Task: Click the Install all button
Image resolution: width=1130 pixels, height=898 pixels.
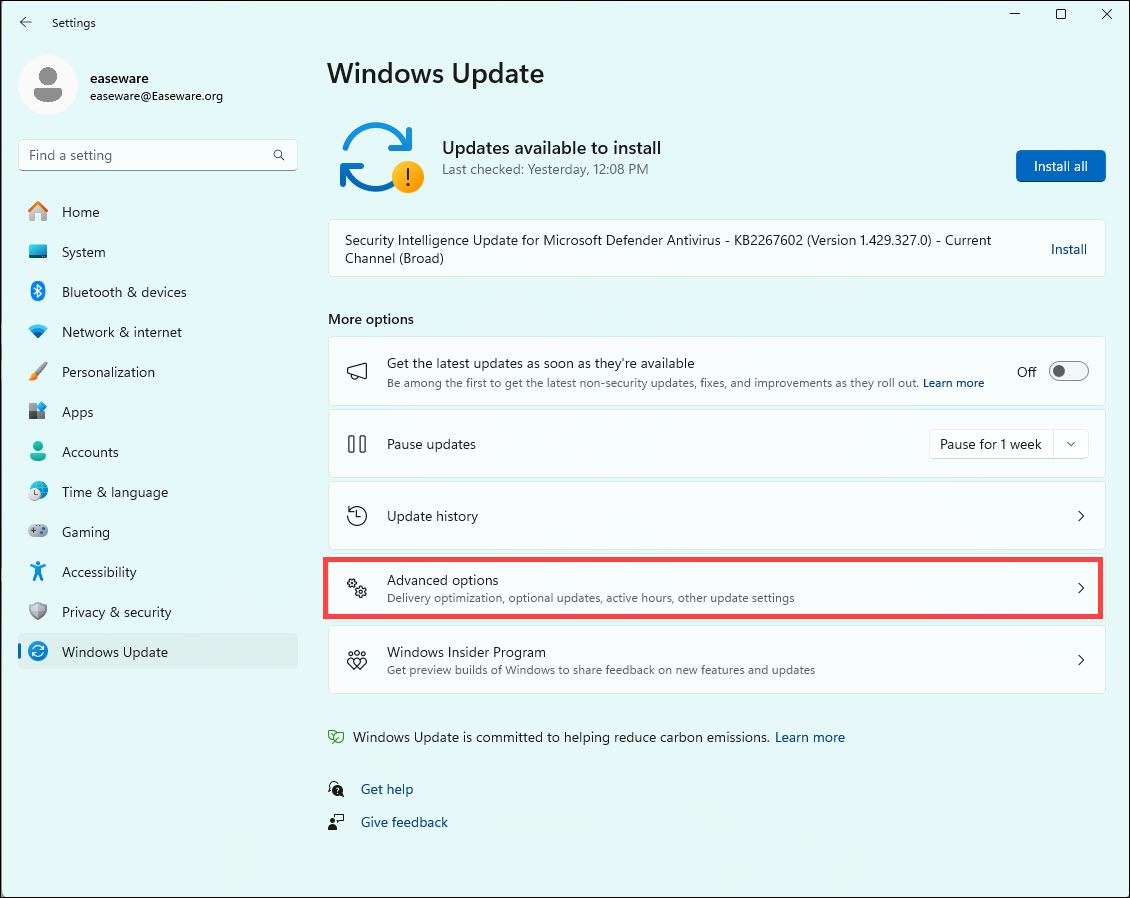Action: pos(1060,166)
